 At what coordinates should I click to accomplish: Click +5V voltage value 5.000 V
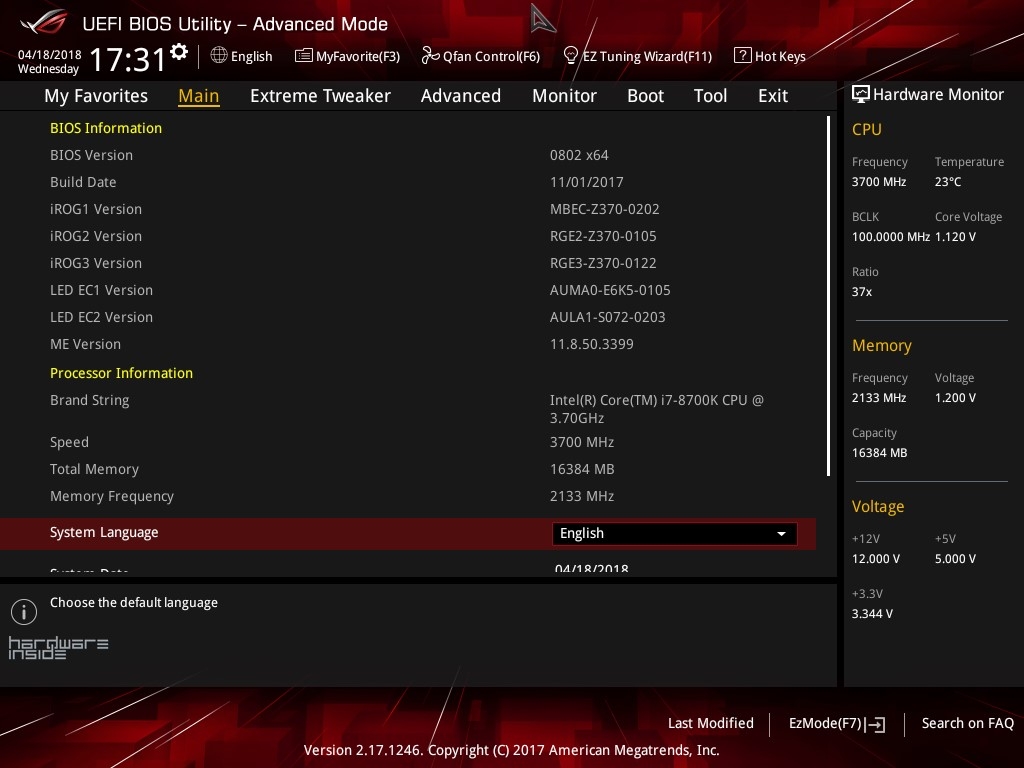[x=955, y=559]
